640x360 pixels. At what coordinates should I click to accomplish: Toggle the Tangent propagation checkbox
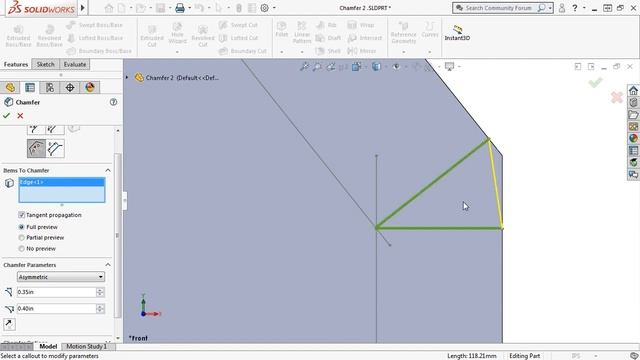(22, 215)
